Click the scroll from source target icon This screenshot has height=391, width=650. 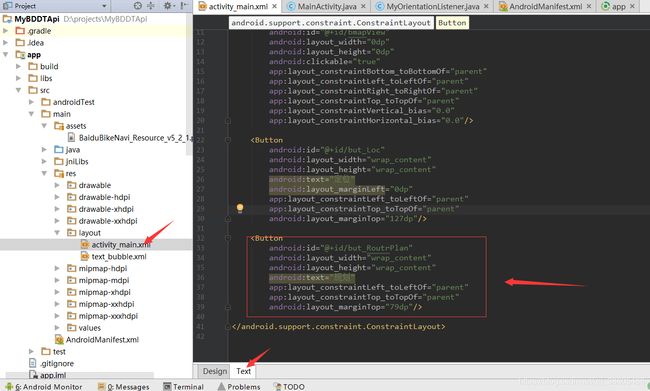tap(138, 6)
